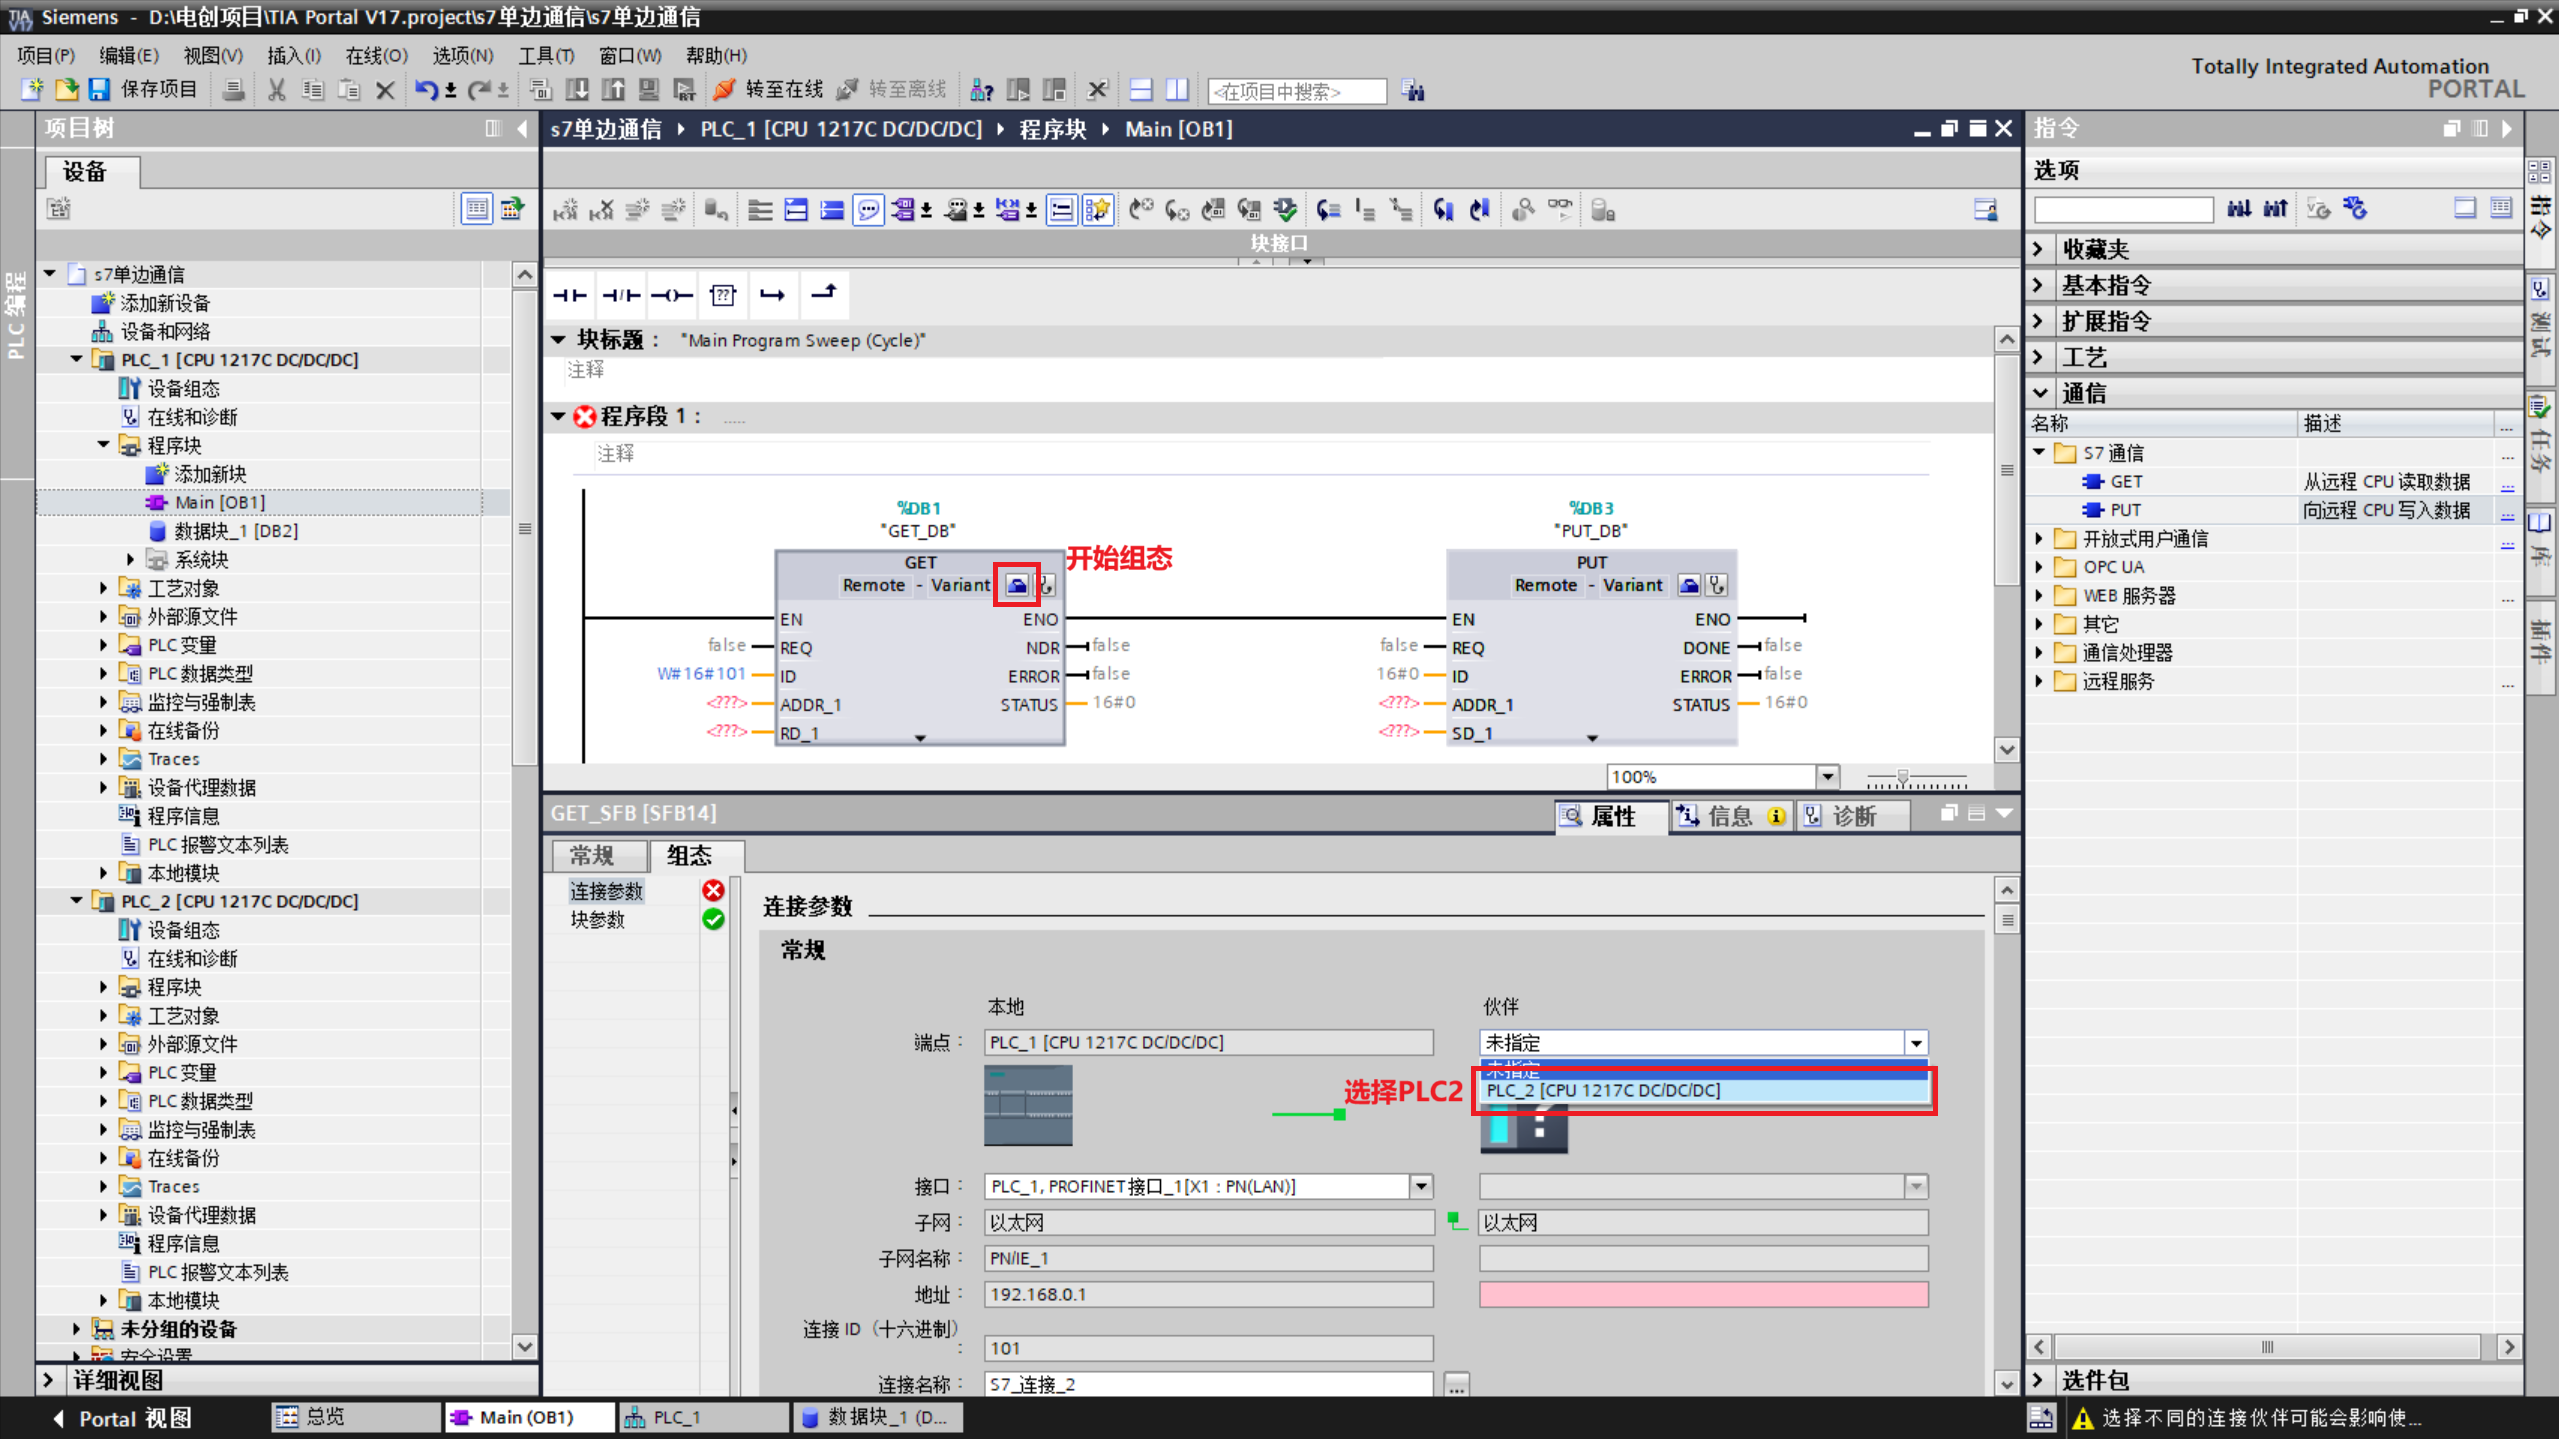Click the undo arrow icon

coord(425,90)
